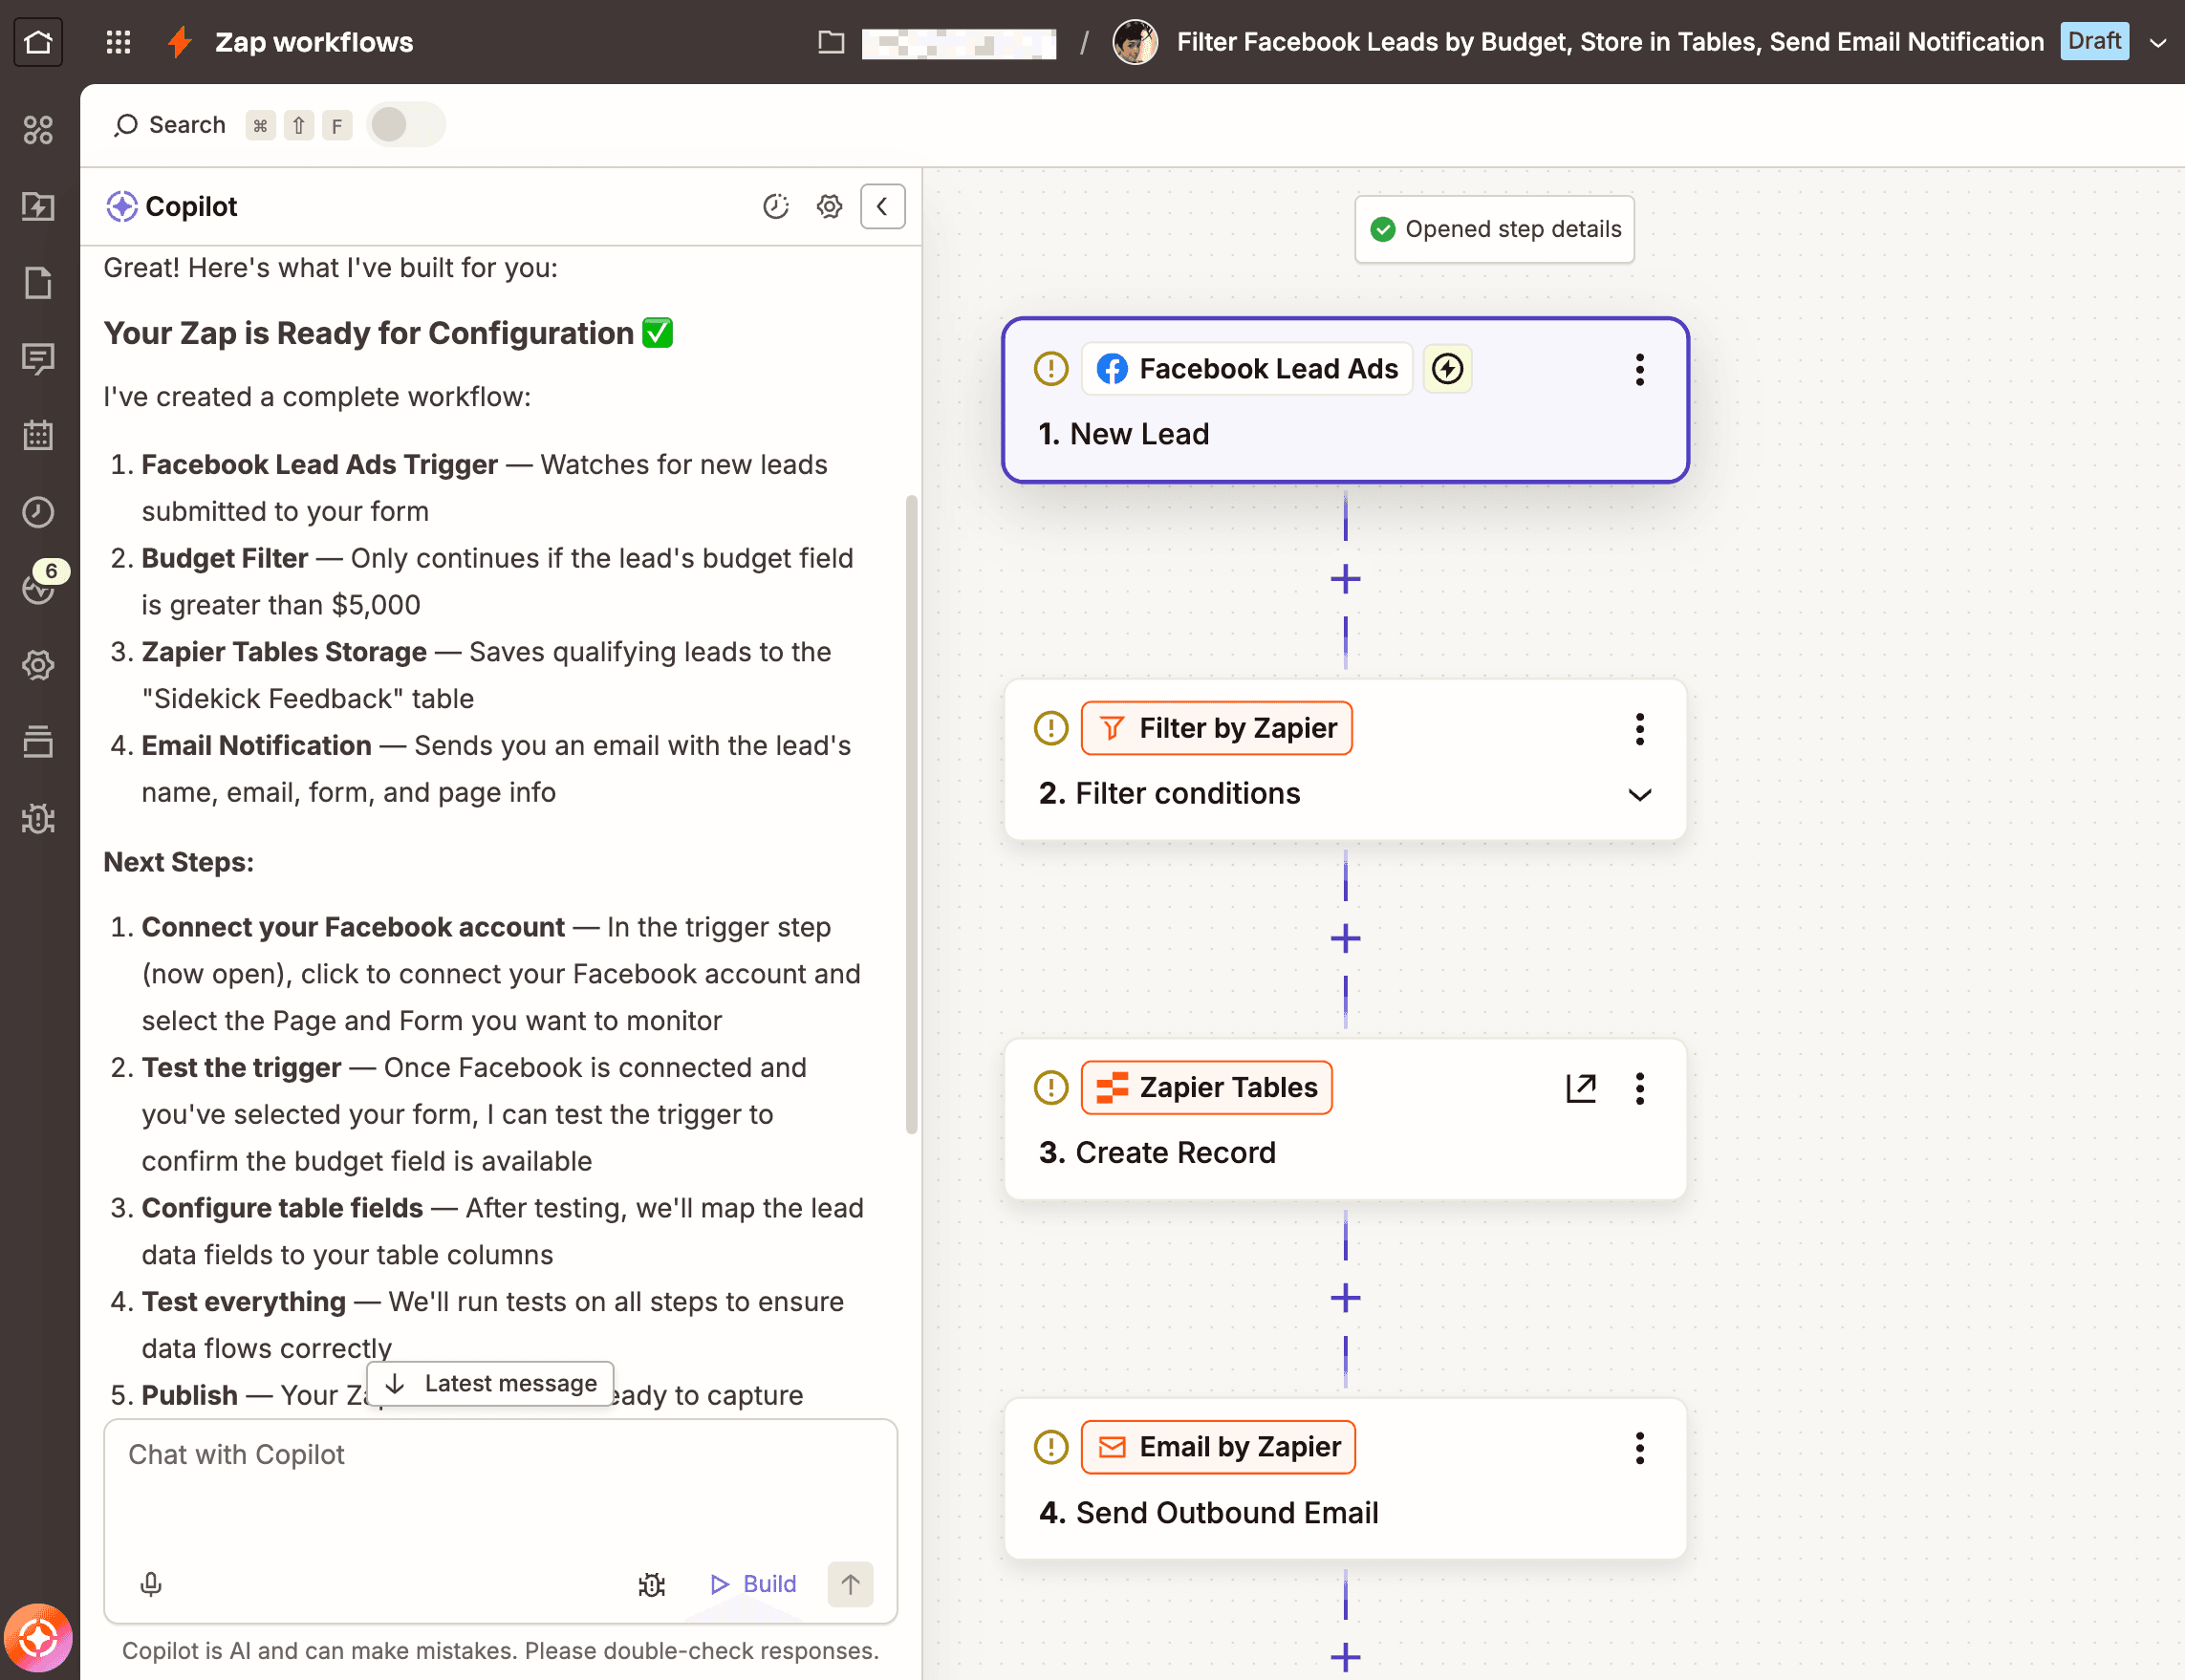Click the Draft status badge
The width and height of the screenshot is (2185, 1680).
(2094, 41)
